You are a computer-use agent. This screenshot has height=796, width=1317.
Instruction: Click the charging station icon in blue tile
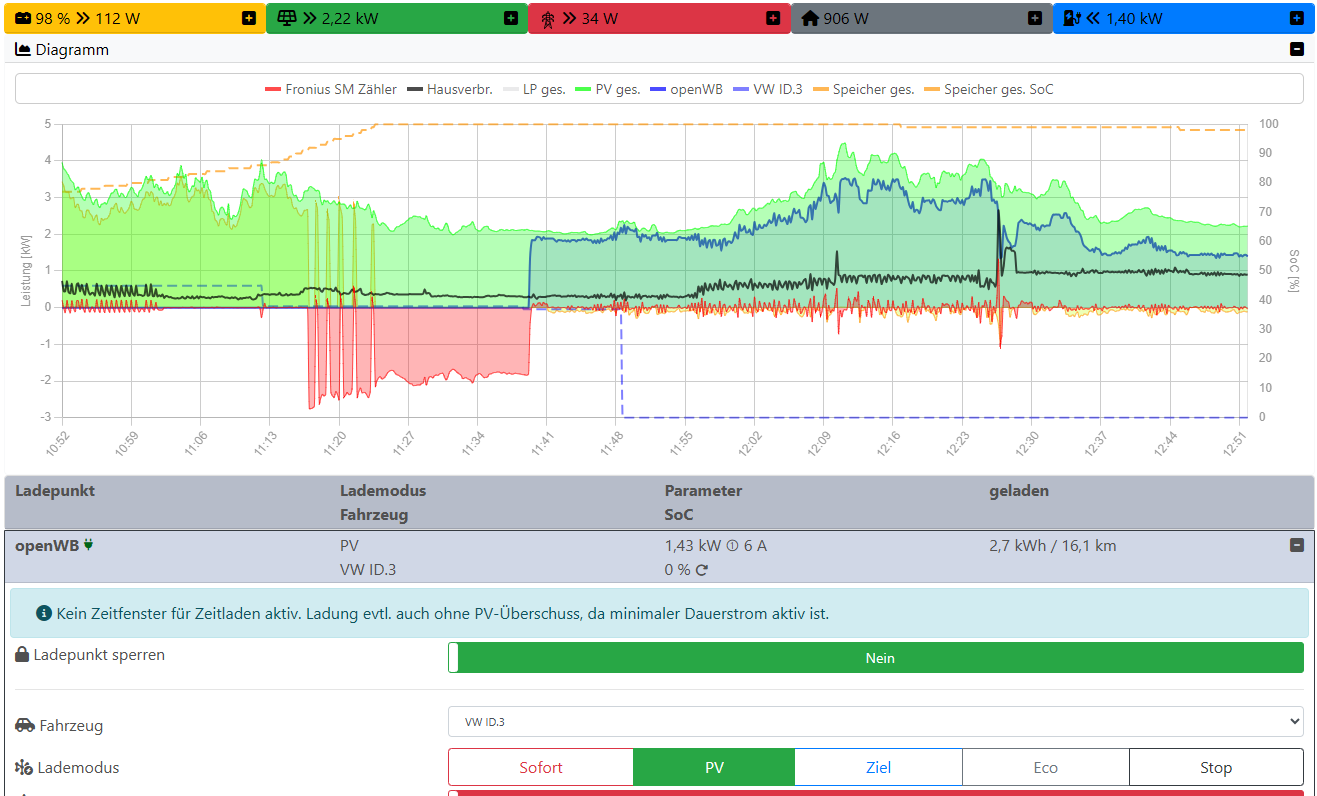1072,18
